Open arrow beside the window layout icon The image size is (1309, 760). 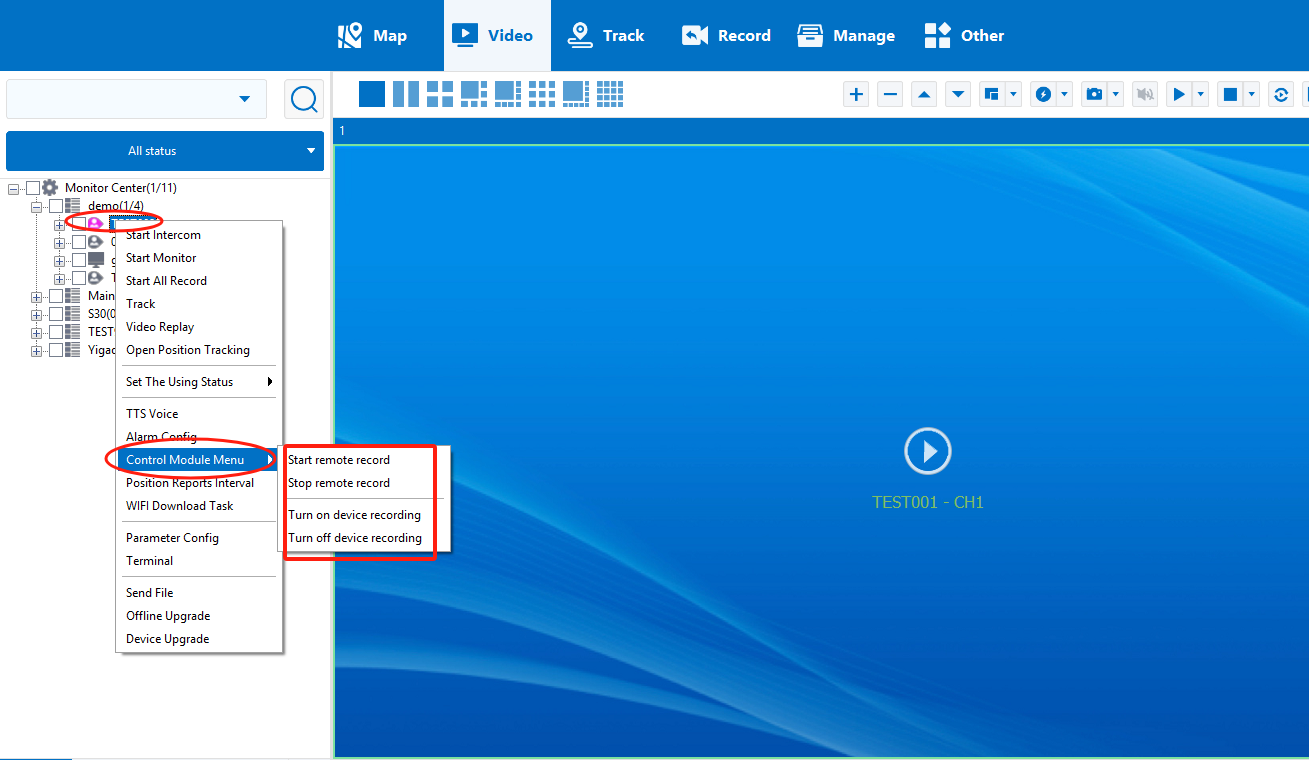[x=1014, y=94]
